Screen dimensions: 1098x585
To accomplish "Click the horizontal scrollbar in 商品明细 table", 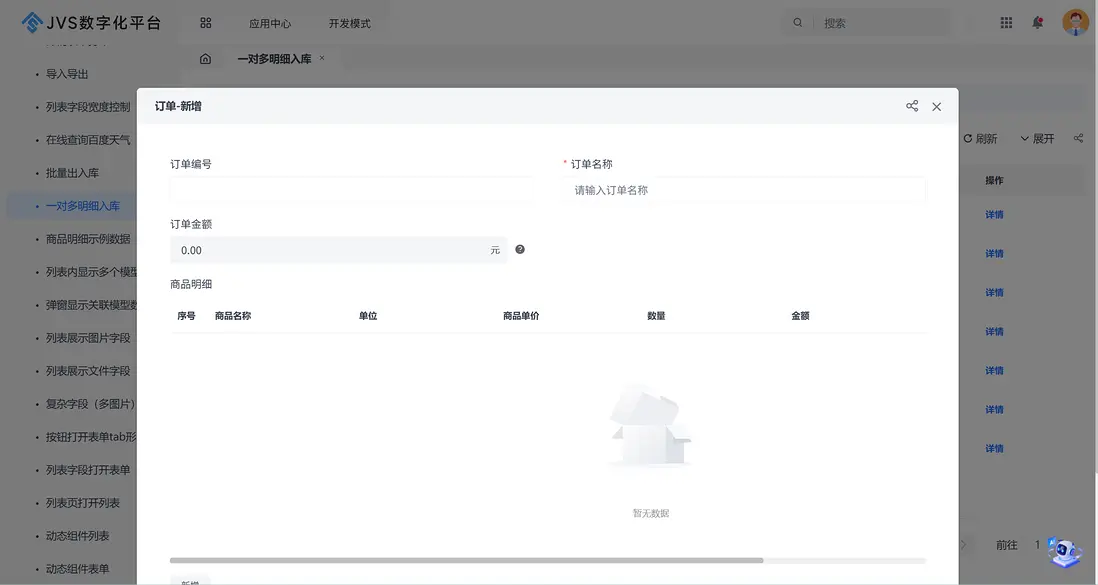I will 466,560.
